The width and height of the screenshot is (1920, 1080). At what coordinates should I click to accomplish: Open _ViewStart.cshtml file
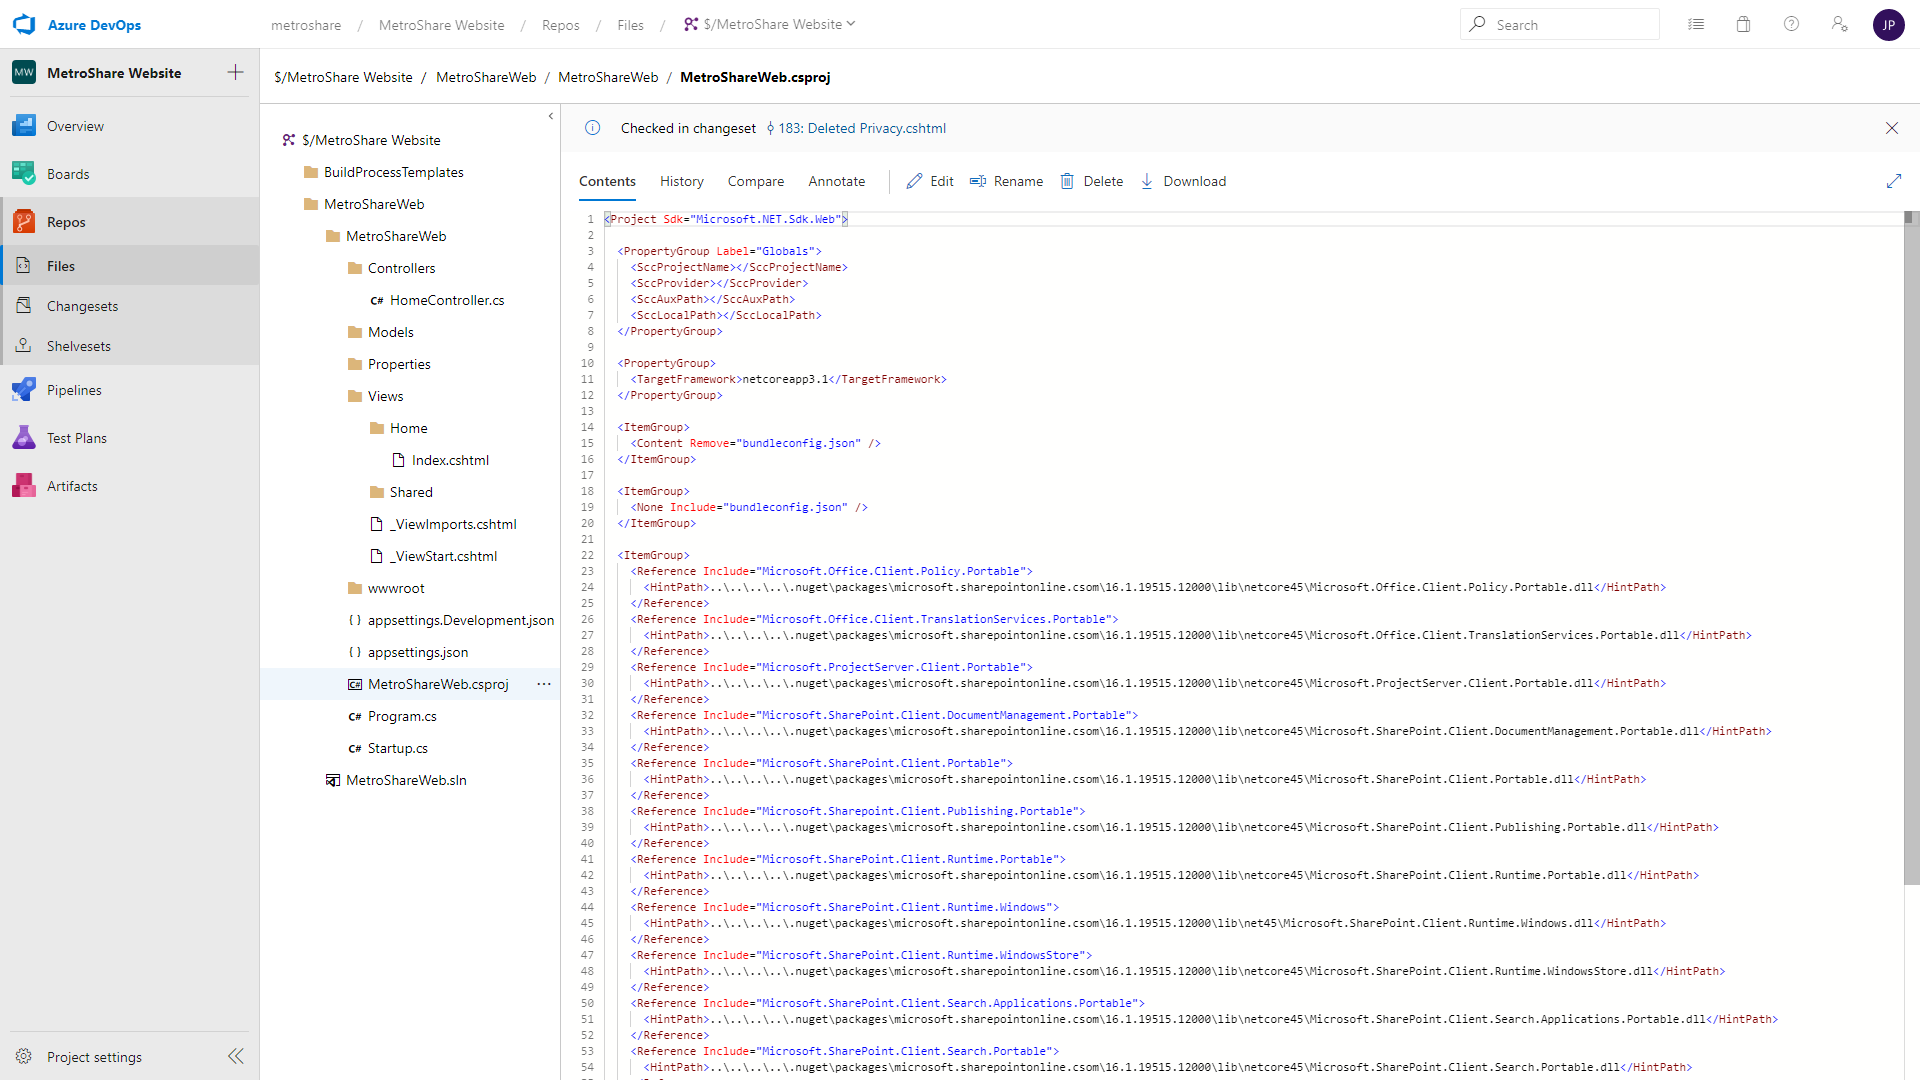(x=442, y=556)
